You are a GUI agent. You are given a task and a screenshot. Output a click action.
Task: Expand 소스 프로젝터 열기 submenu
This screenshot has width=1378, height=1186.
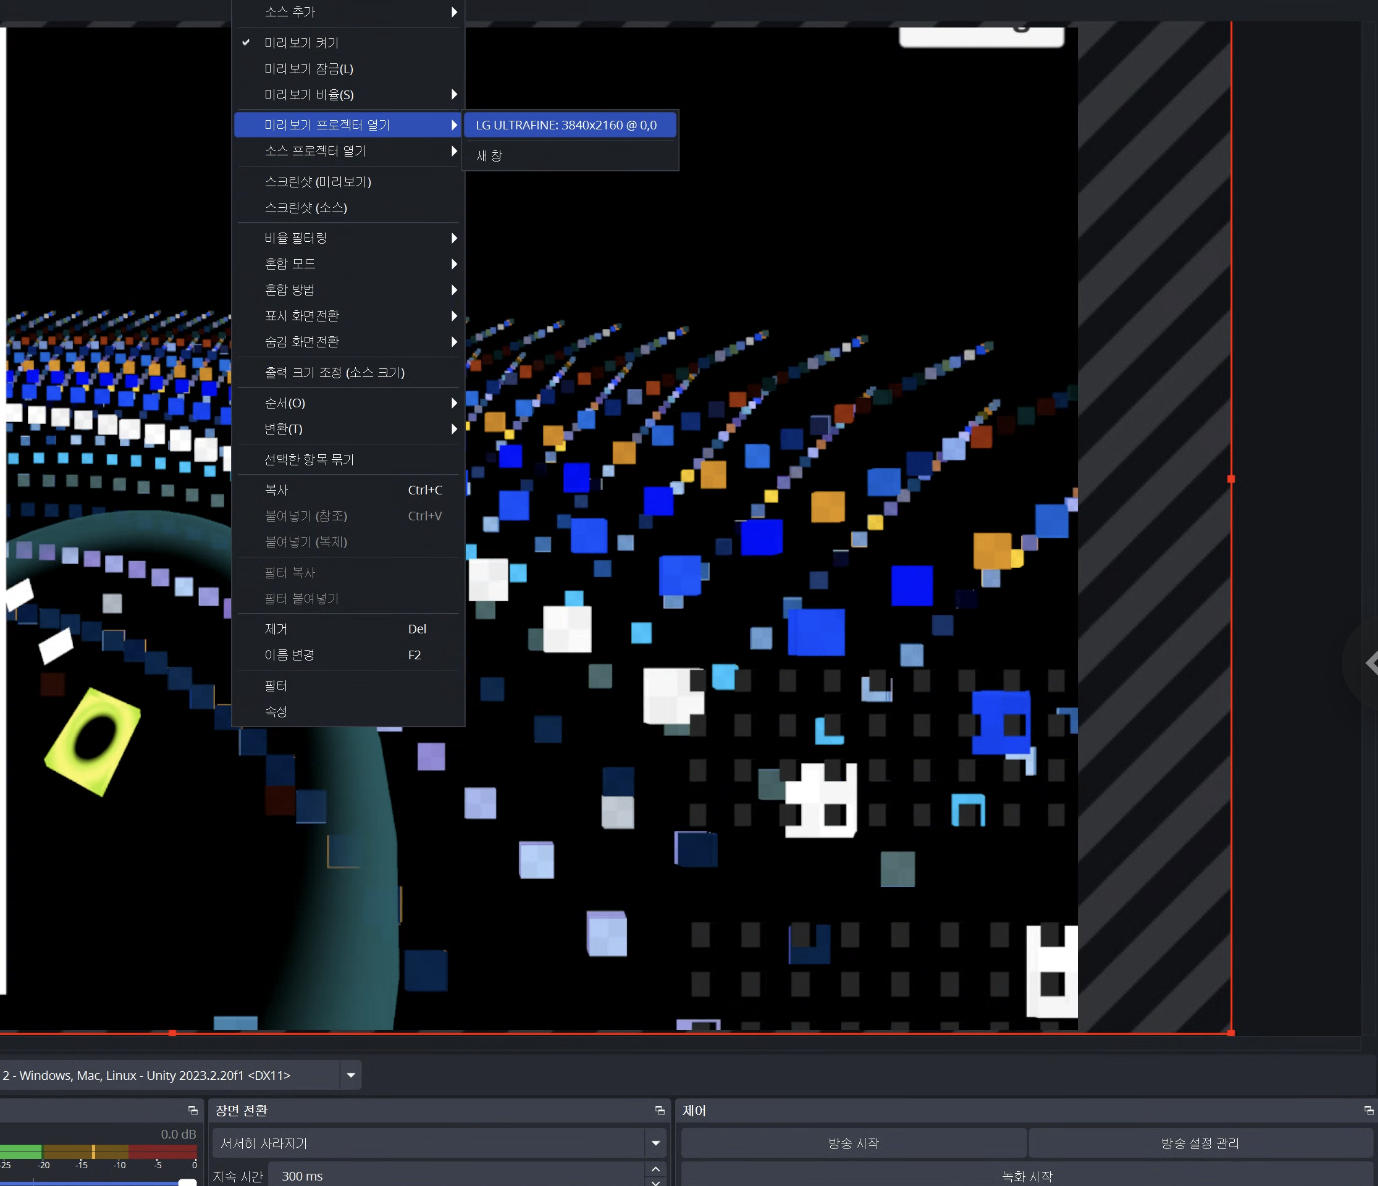(348, 151)
